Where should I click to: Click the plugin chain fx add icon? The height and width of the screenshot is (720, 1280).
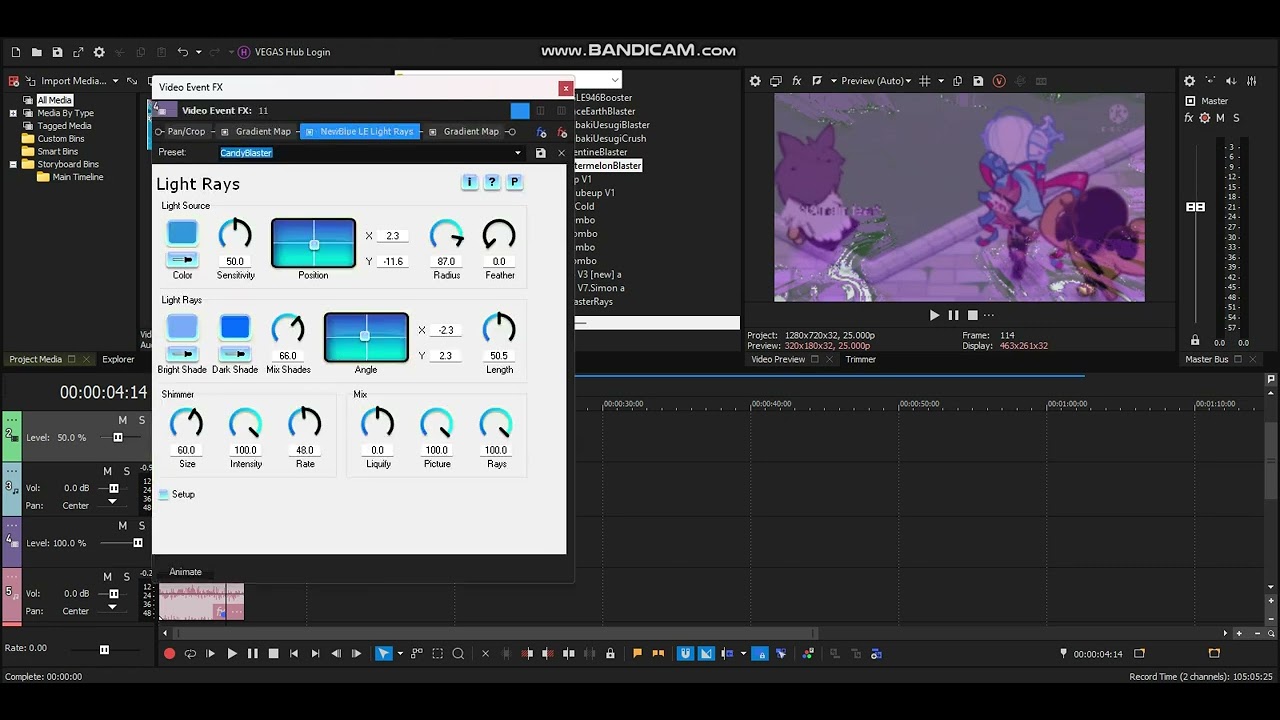[x=542, y=132]
